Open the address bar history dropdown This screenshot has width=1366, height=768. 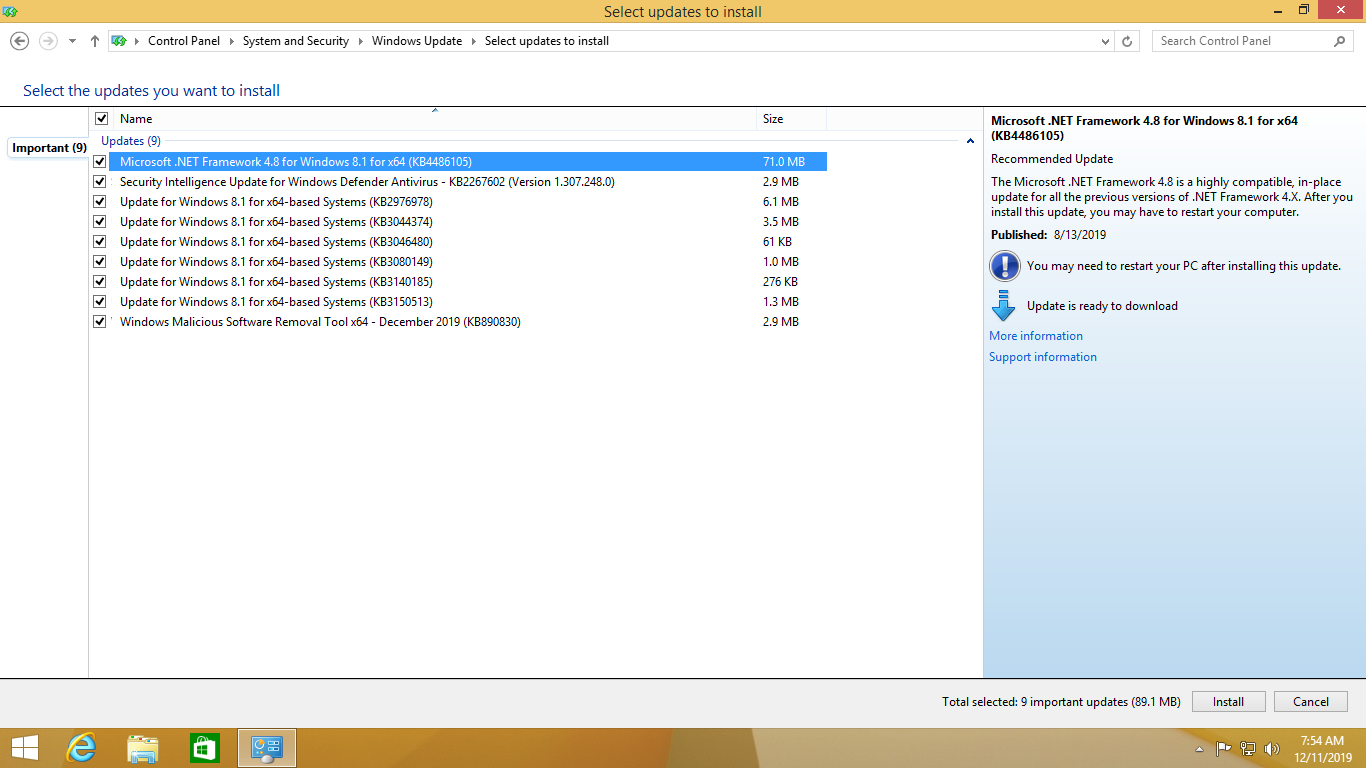pos(1105,41)
